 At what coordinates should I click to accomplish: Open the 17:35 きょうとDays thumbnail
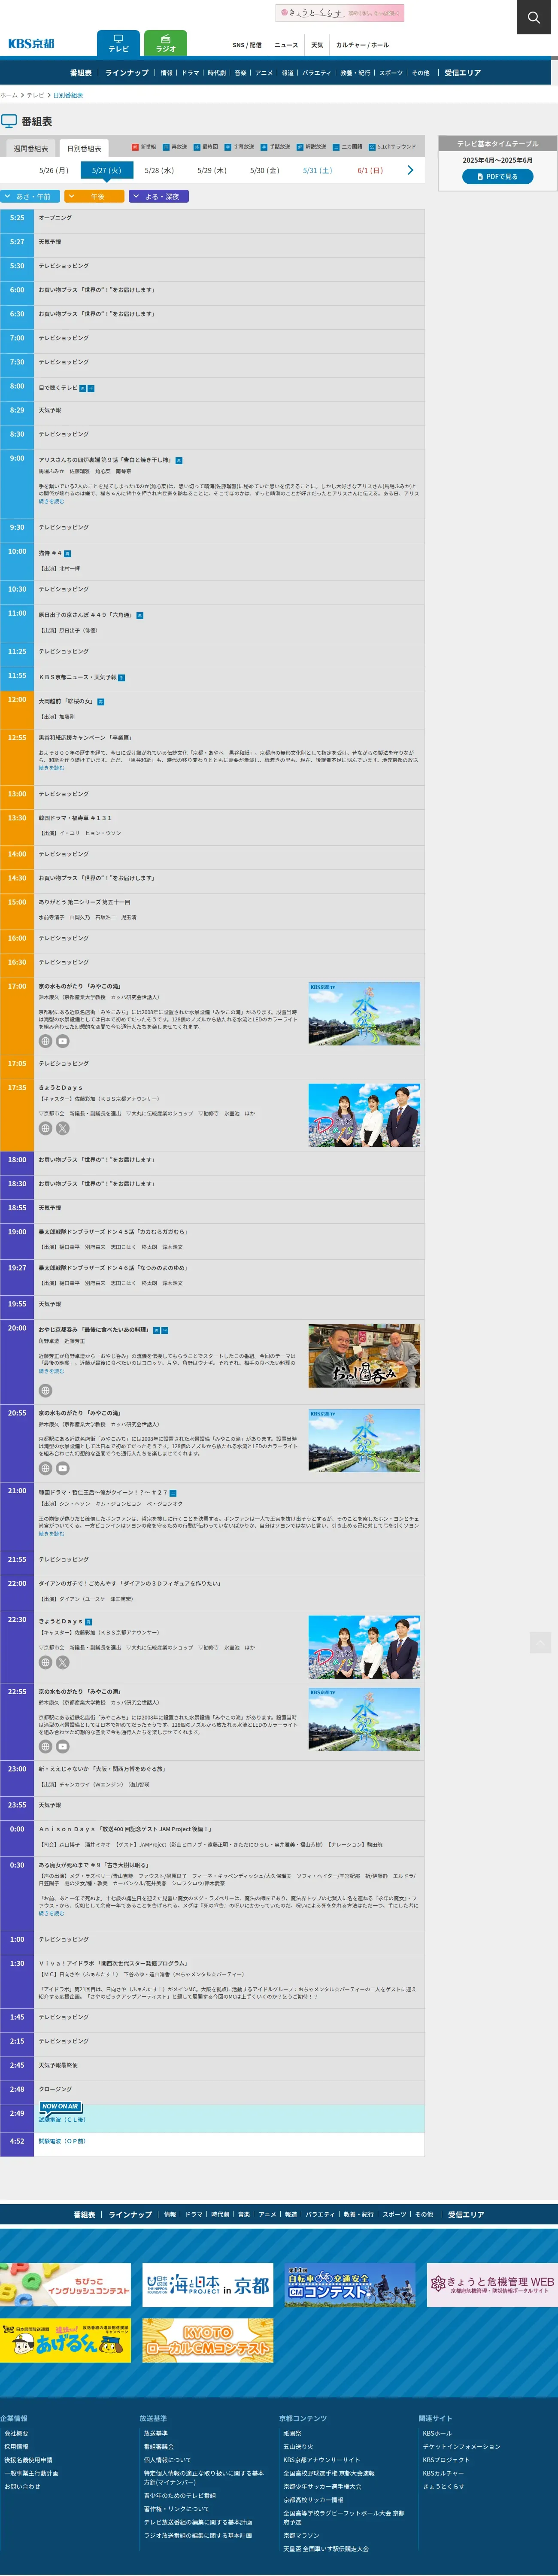coord(364,1114)
